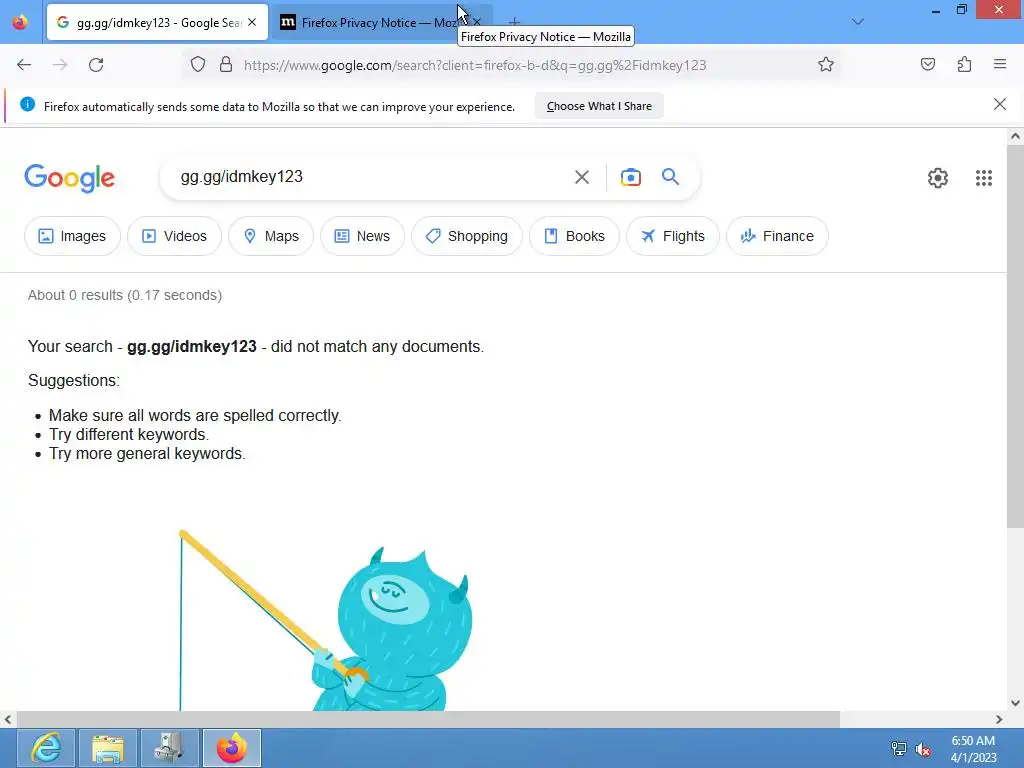The height and width of the screenshot is (768, 1024).
Task: Click the scroll left arrow
Action: click(x=8, y=719)
